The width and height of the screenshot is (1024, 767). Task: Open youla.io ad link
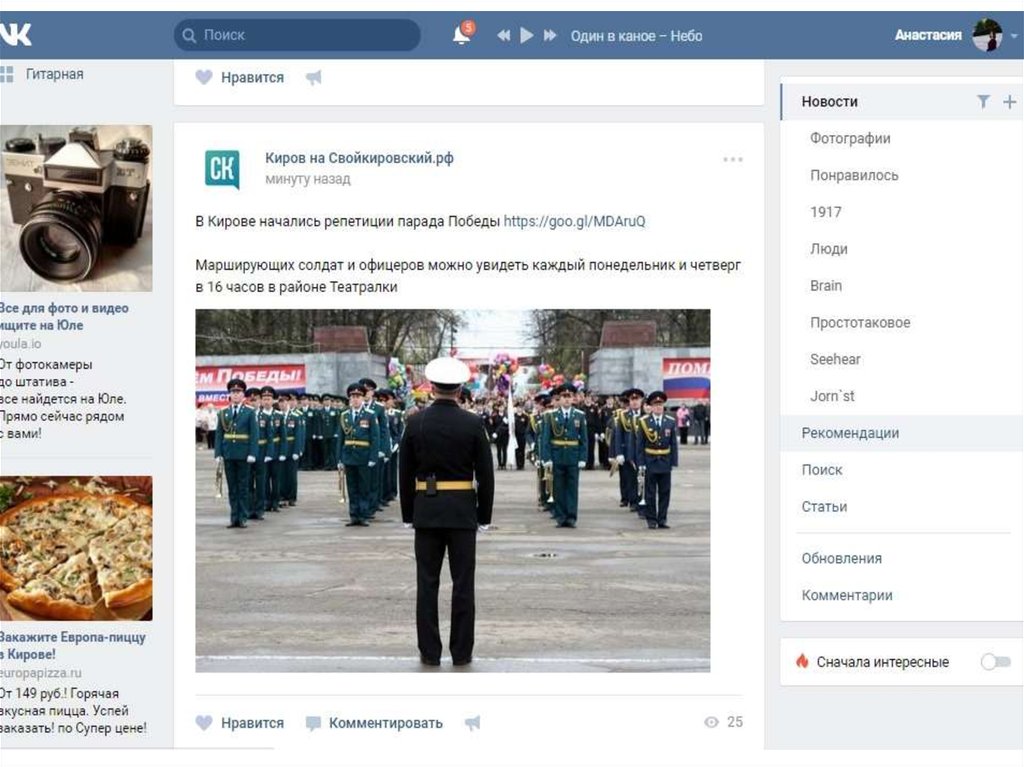[x=20, y=344]
